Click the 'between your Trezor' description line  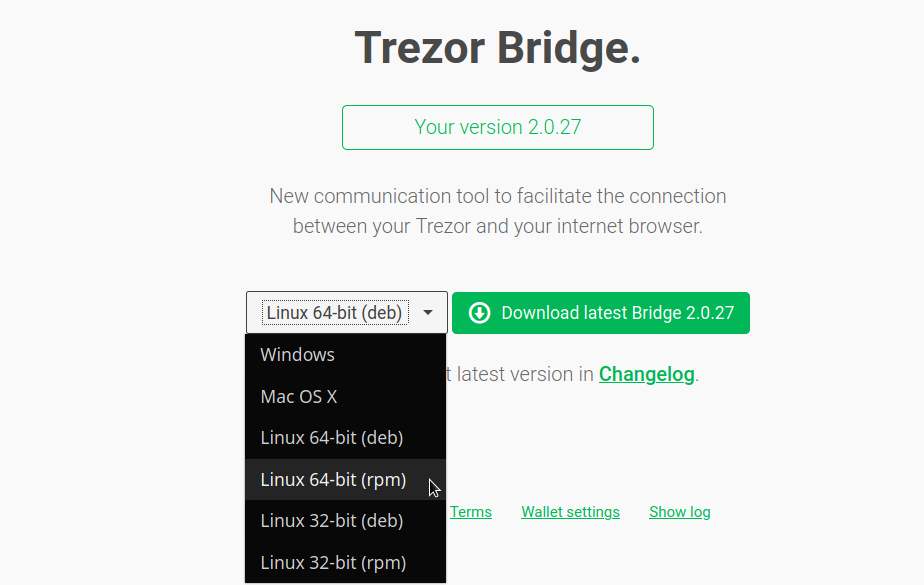point(497,226)
